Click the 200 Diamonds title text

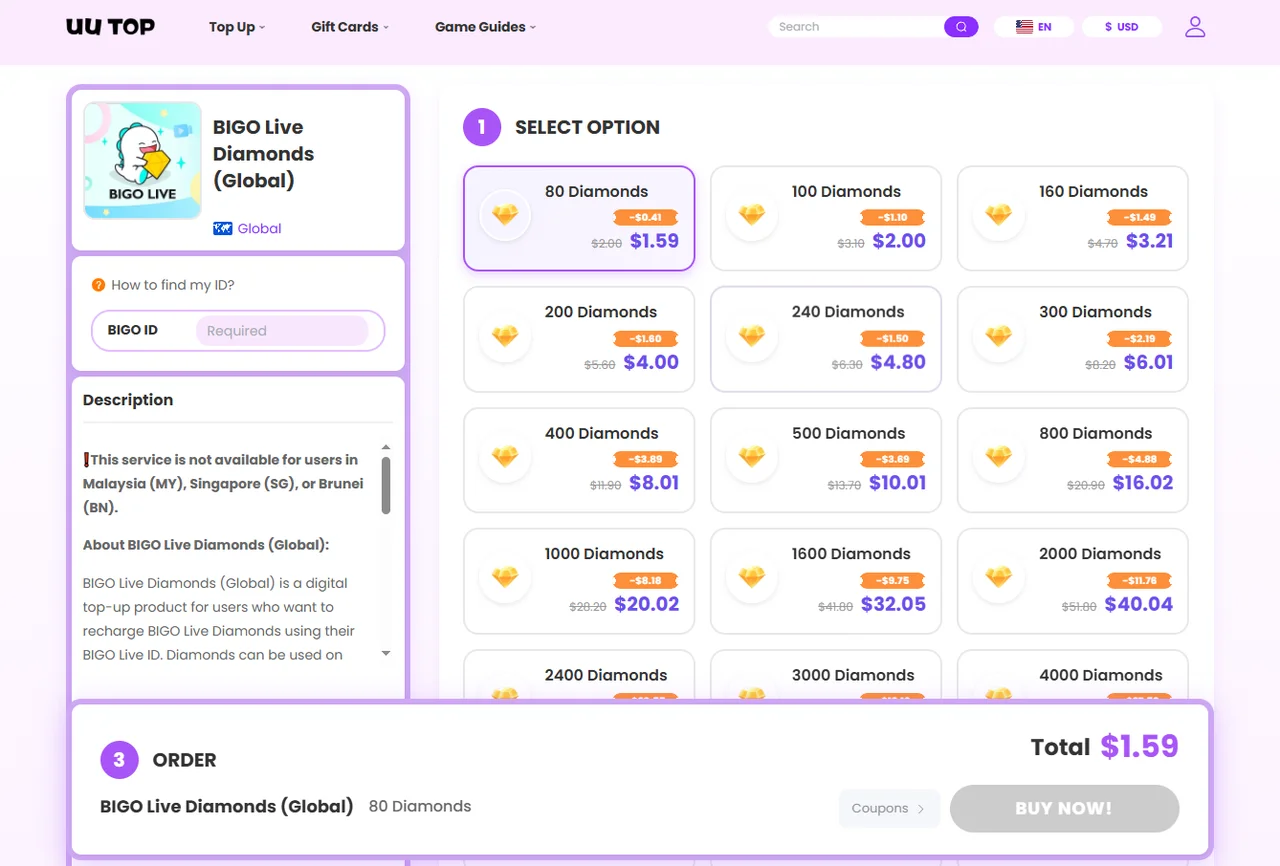(x=601, y=312)
